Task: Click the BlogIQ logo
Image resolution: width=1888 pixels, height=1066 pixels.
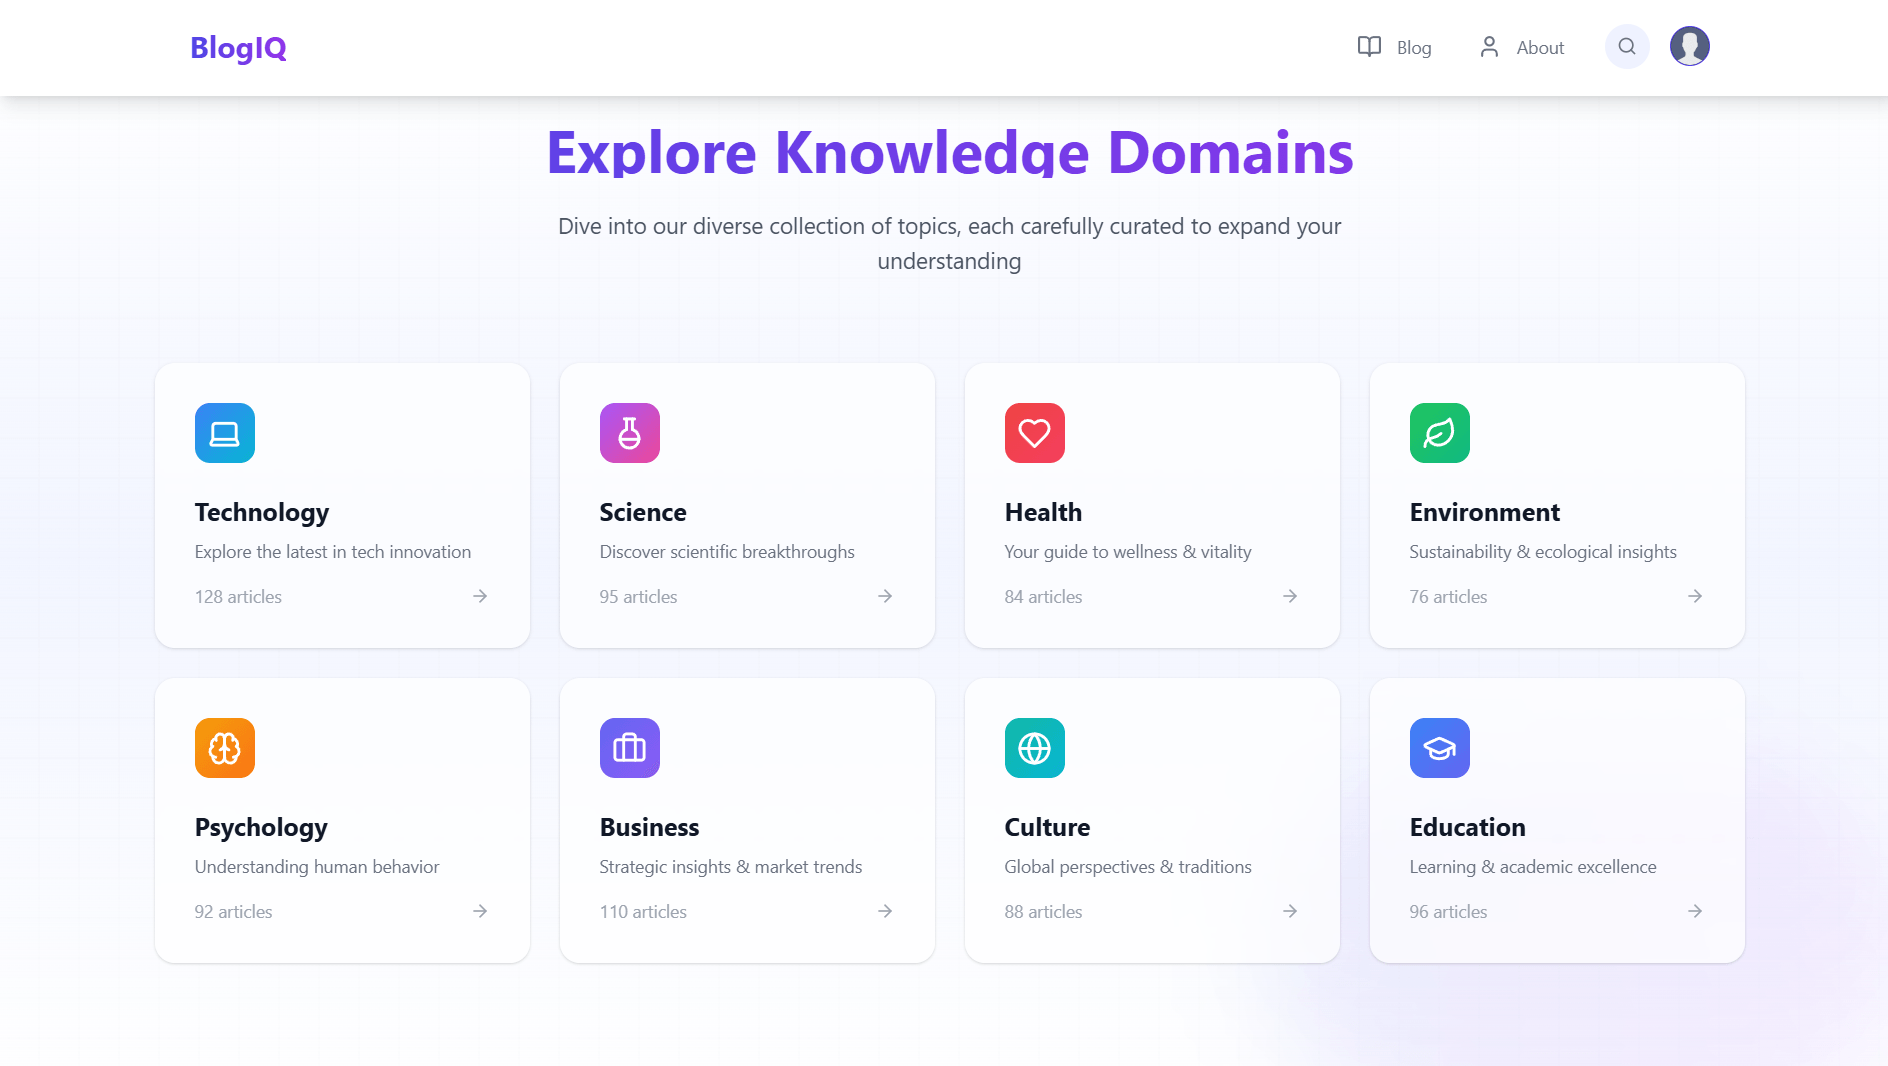Action: tap(238, 47)
